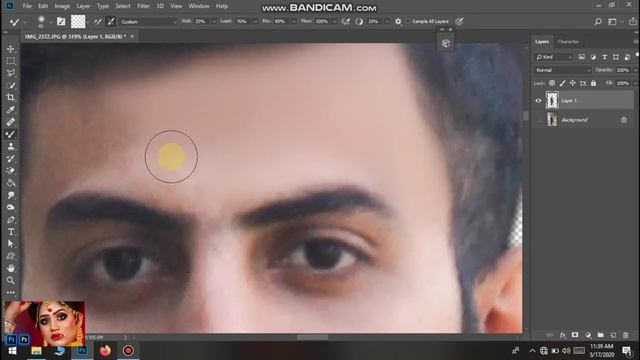The width and height of the screenshot is (640, 360).
Task: Select the Horizontal Type tool
Action: pyautogui.click(x=11, y=232)
